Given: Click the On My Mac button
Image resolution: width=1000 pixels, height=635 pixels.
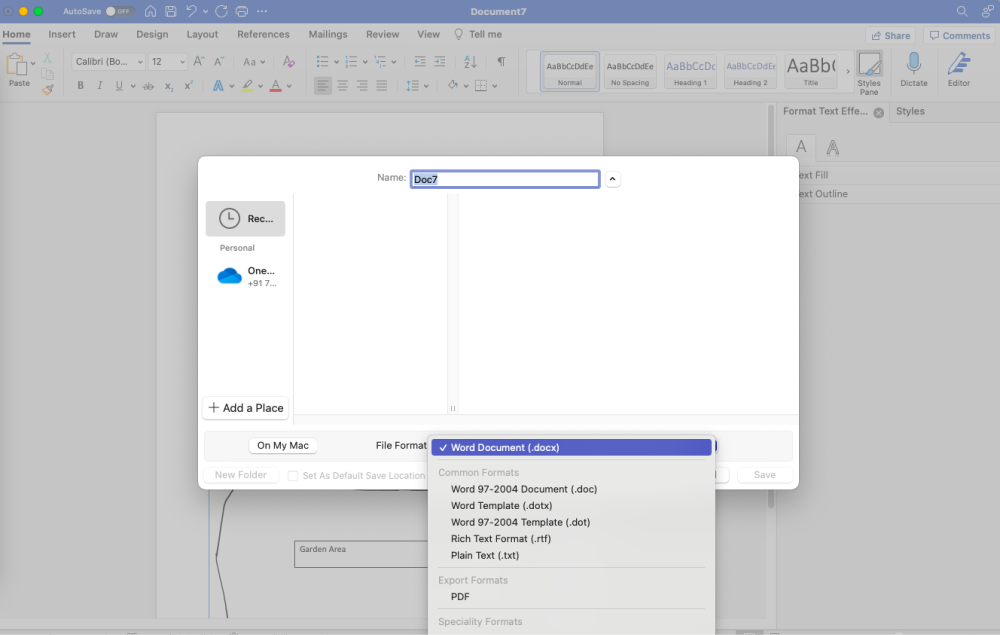Looking at the screenshot, I should tap(282, 445).
